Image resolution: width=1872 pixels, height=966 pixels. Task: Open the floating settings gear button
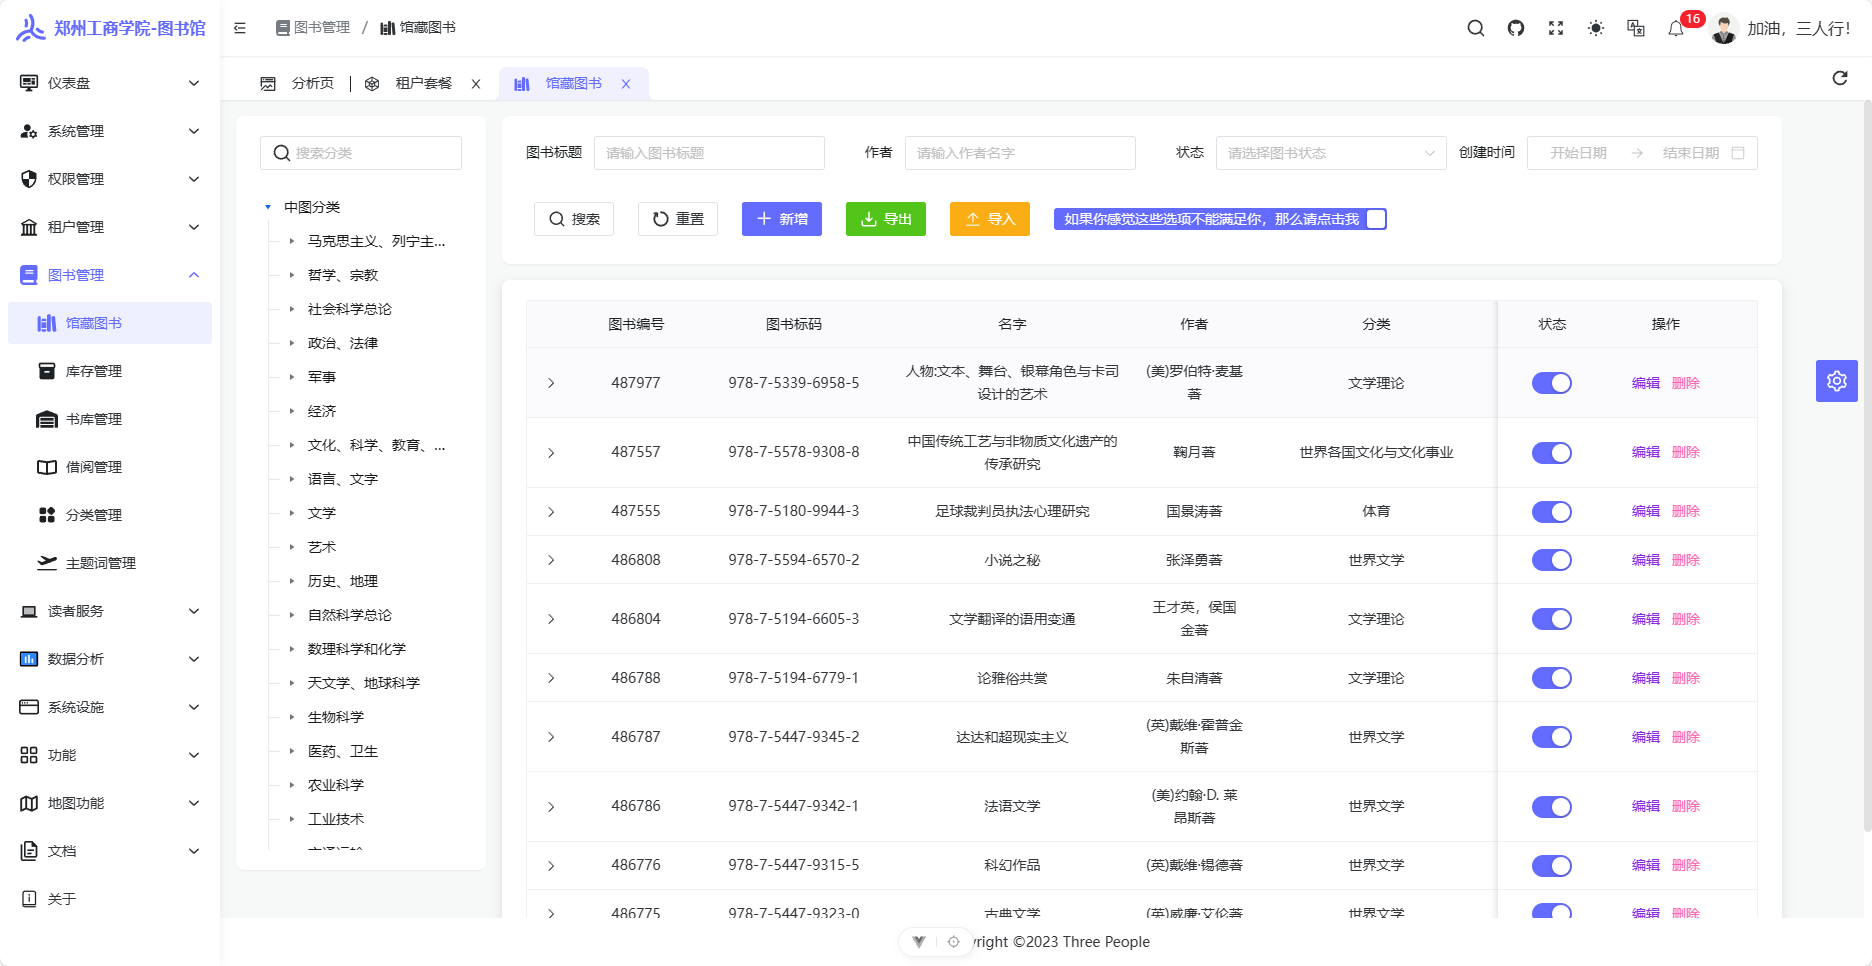(1837, 381)
